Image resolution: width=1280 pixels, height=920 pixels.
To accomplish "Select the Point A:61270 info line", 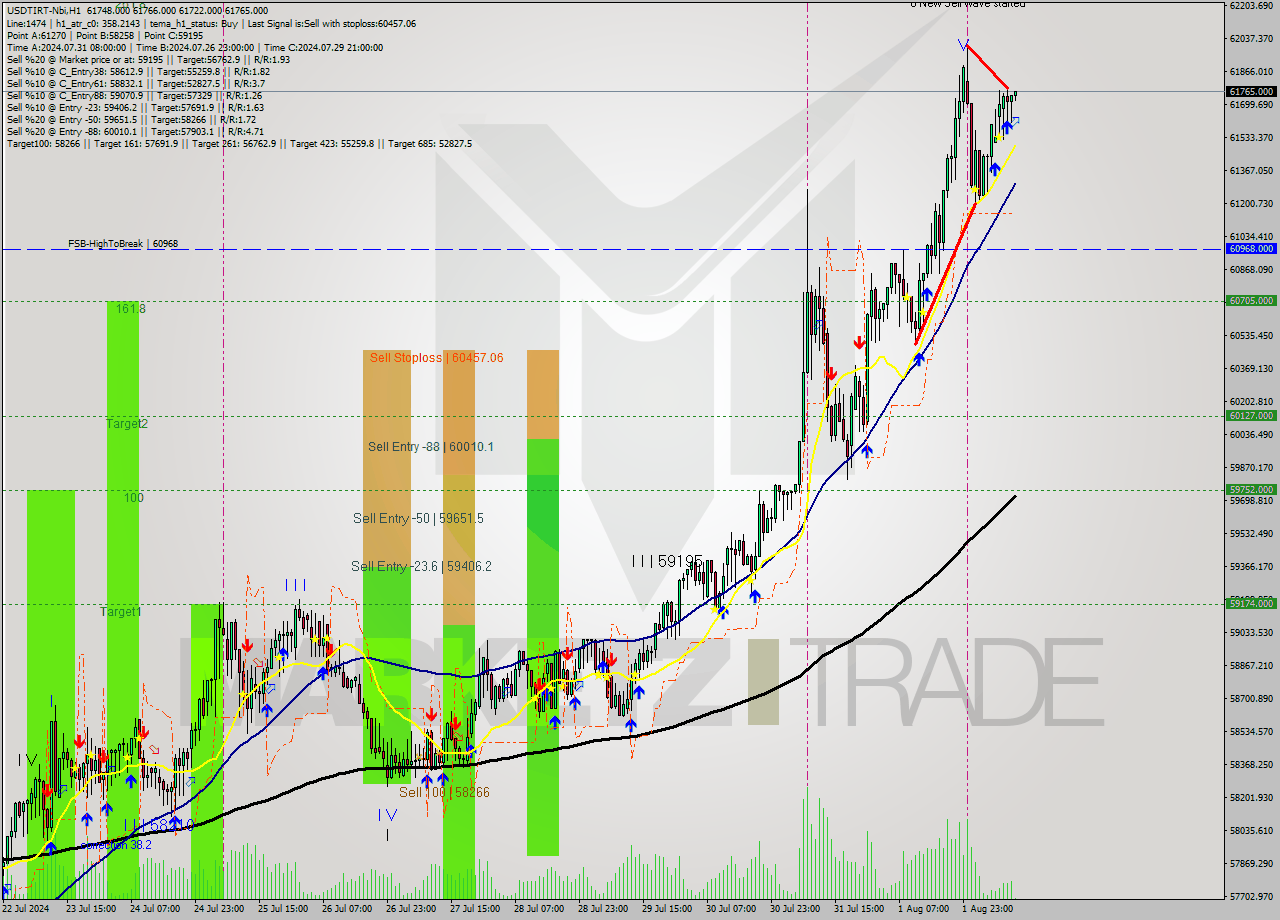I will [105, 35].
